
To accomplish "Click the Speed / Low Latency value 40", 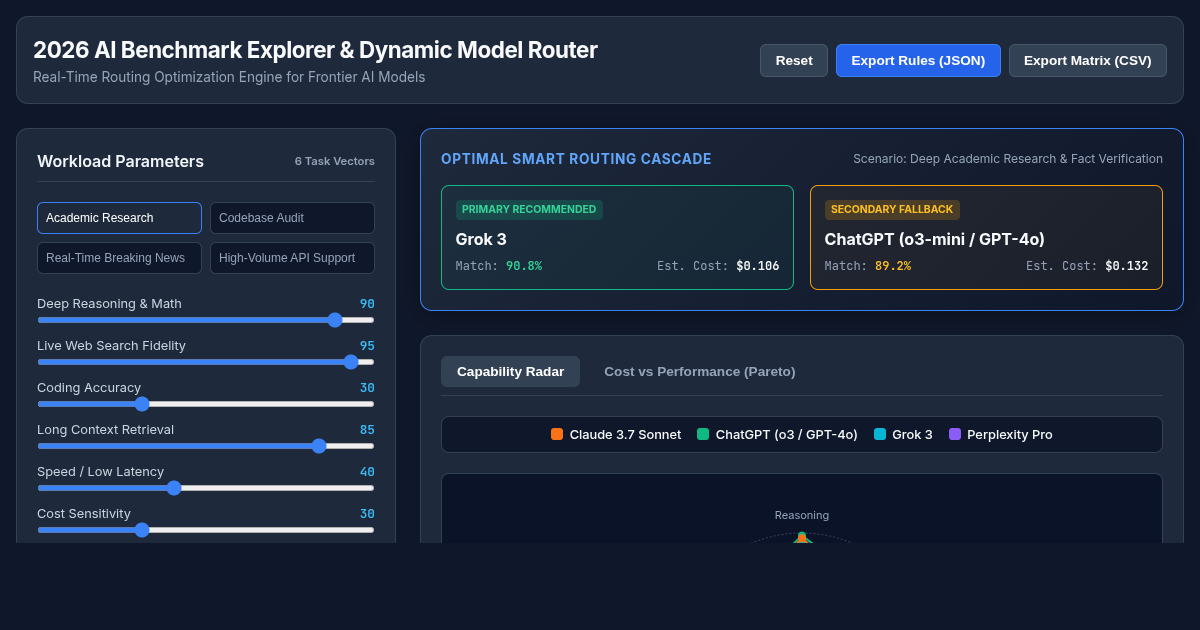I will pyautogui.click(x=367, y=472).
